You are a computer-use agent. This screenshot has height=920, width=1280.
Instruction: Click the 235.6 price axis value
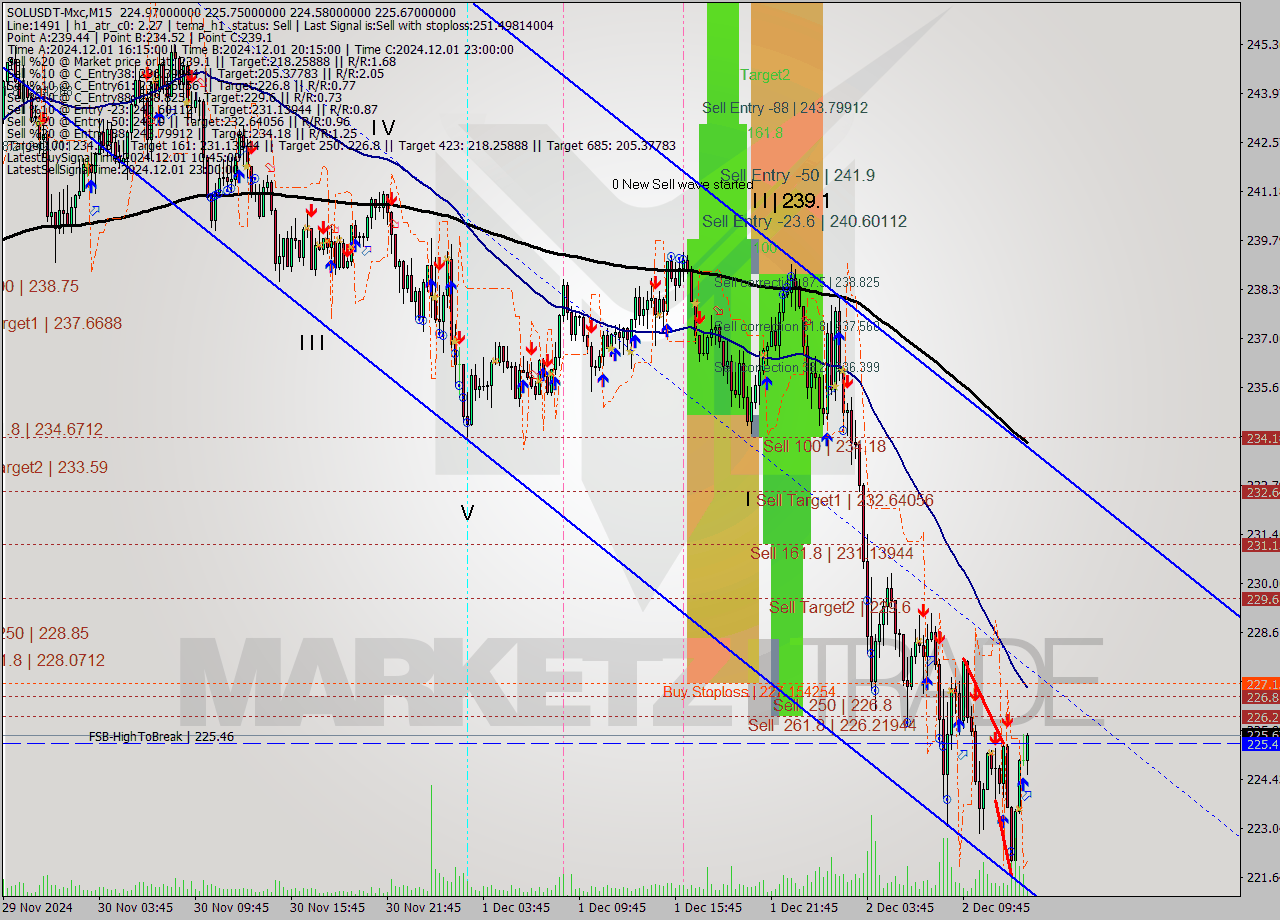[1262, 387]
